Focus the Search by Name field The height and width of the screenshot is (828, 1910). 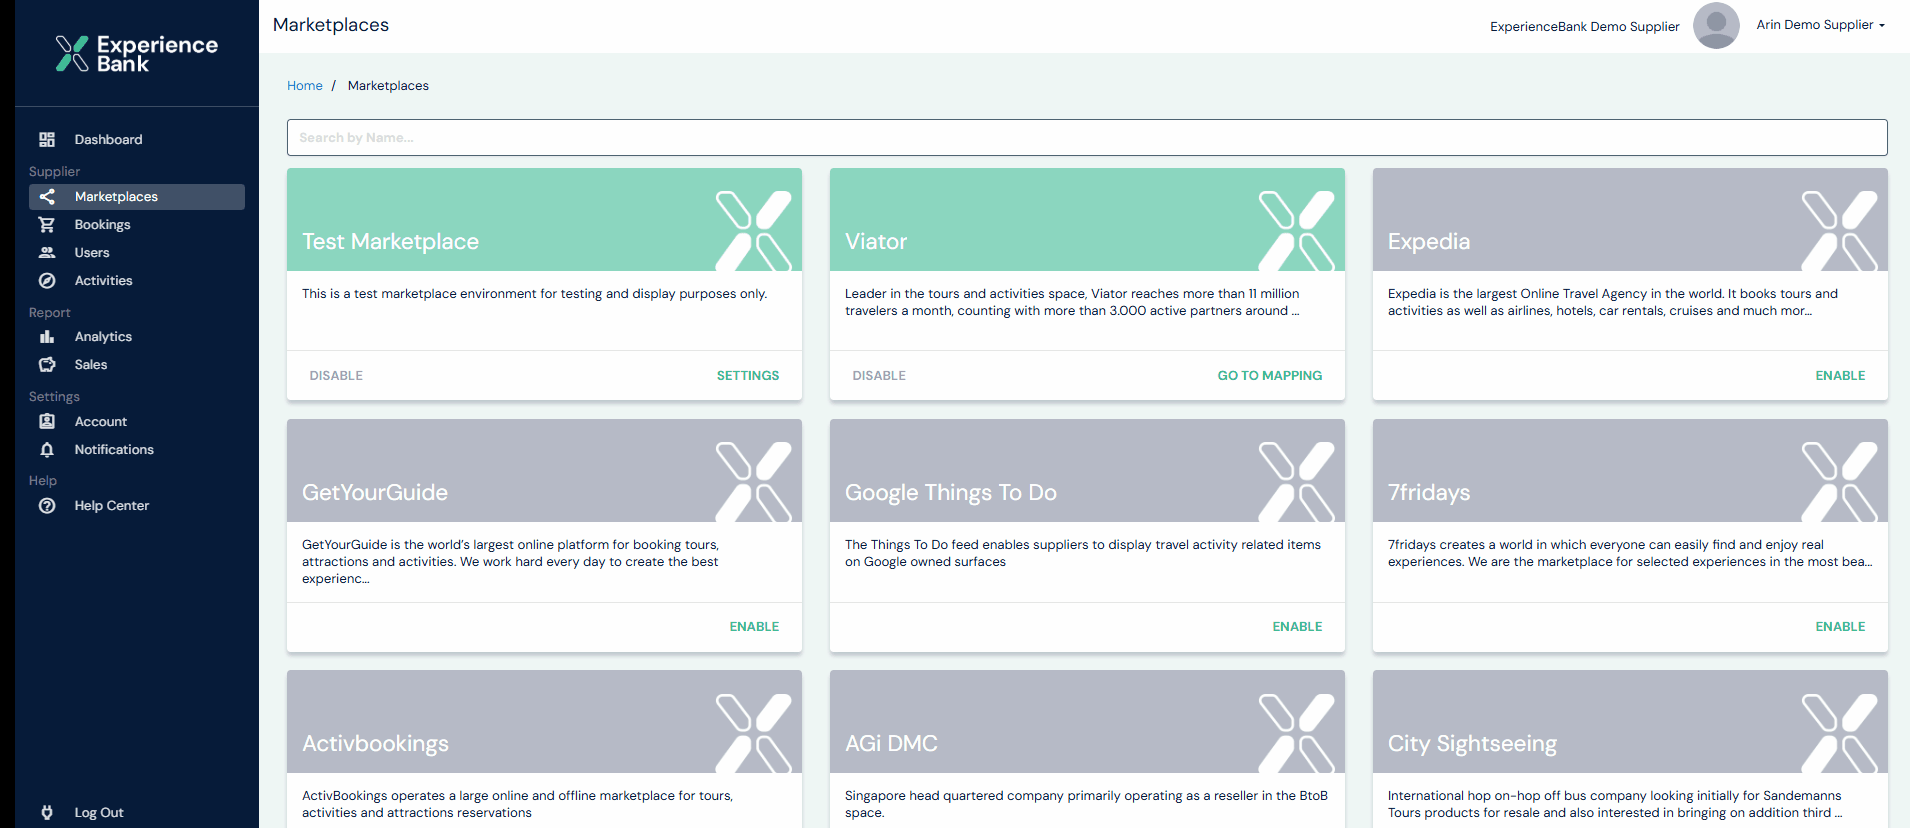[1087, 138]
